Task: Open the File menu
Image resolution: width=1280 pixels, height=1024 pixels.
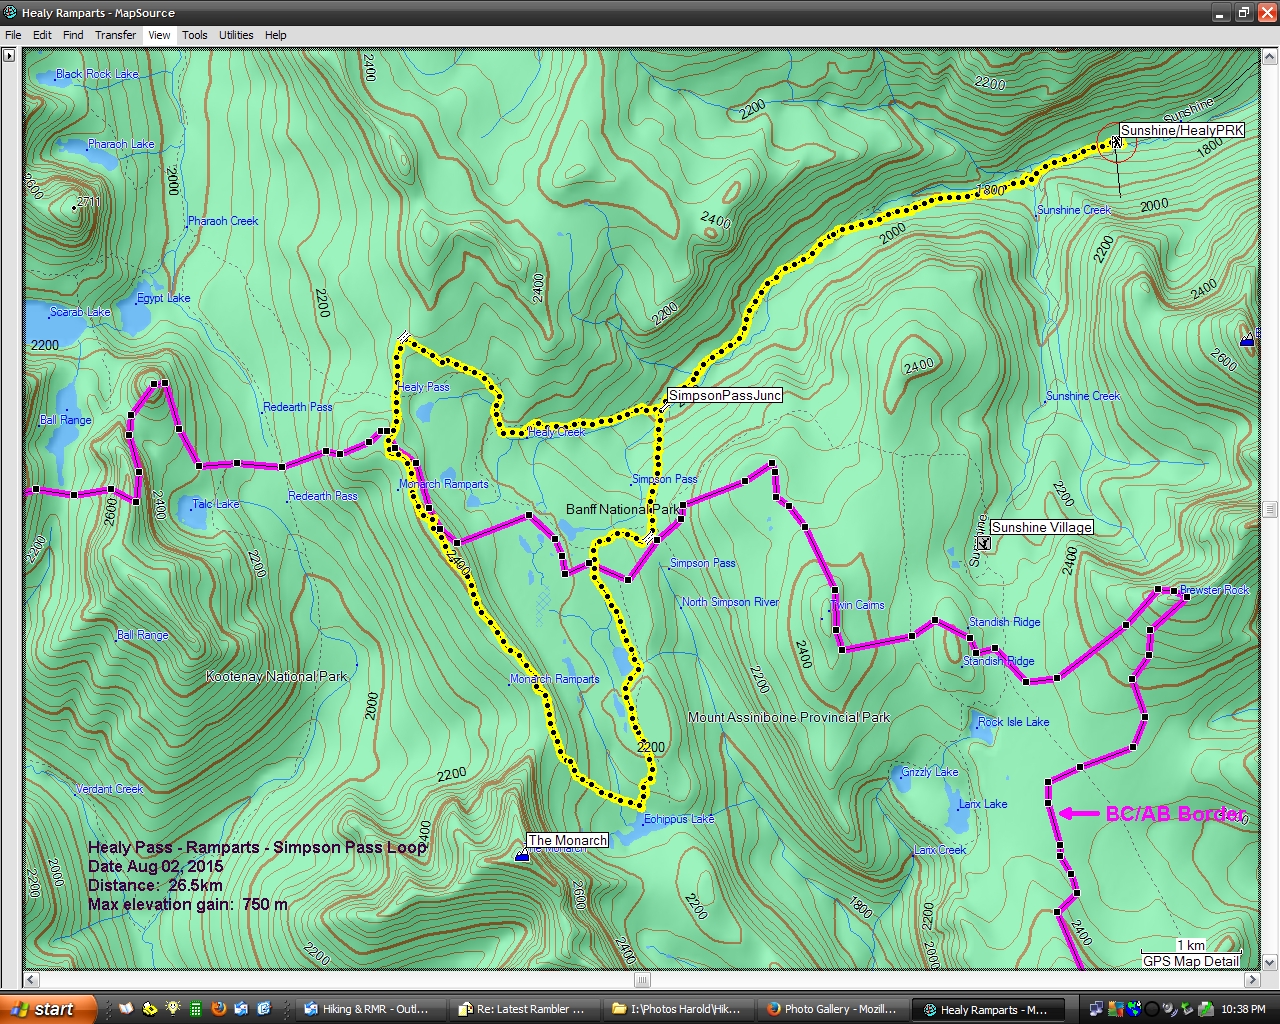Action: 13,35
